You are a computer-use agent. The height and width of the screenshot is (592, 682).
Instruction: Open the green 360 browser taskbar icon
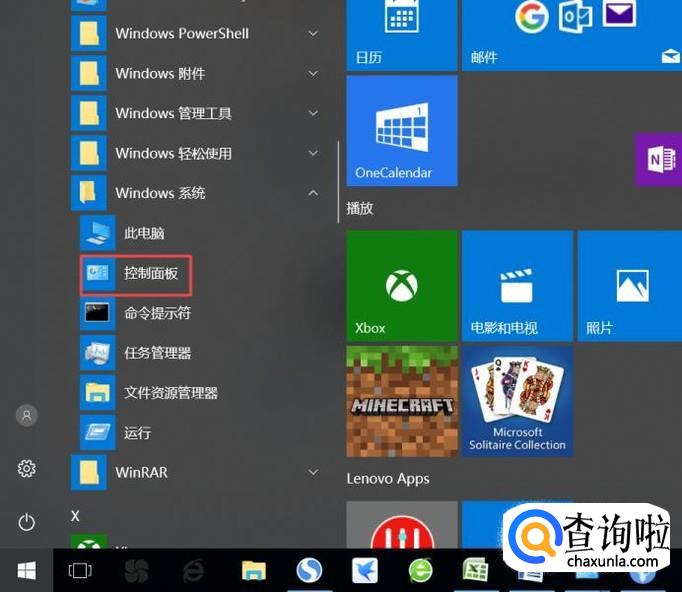point(420,570)
